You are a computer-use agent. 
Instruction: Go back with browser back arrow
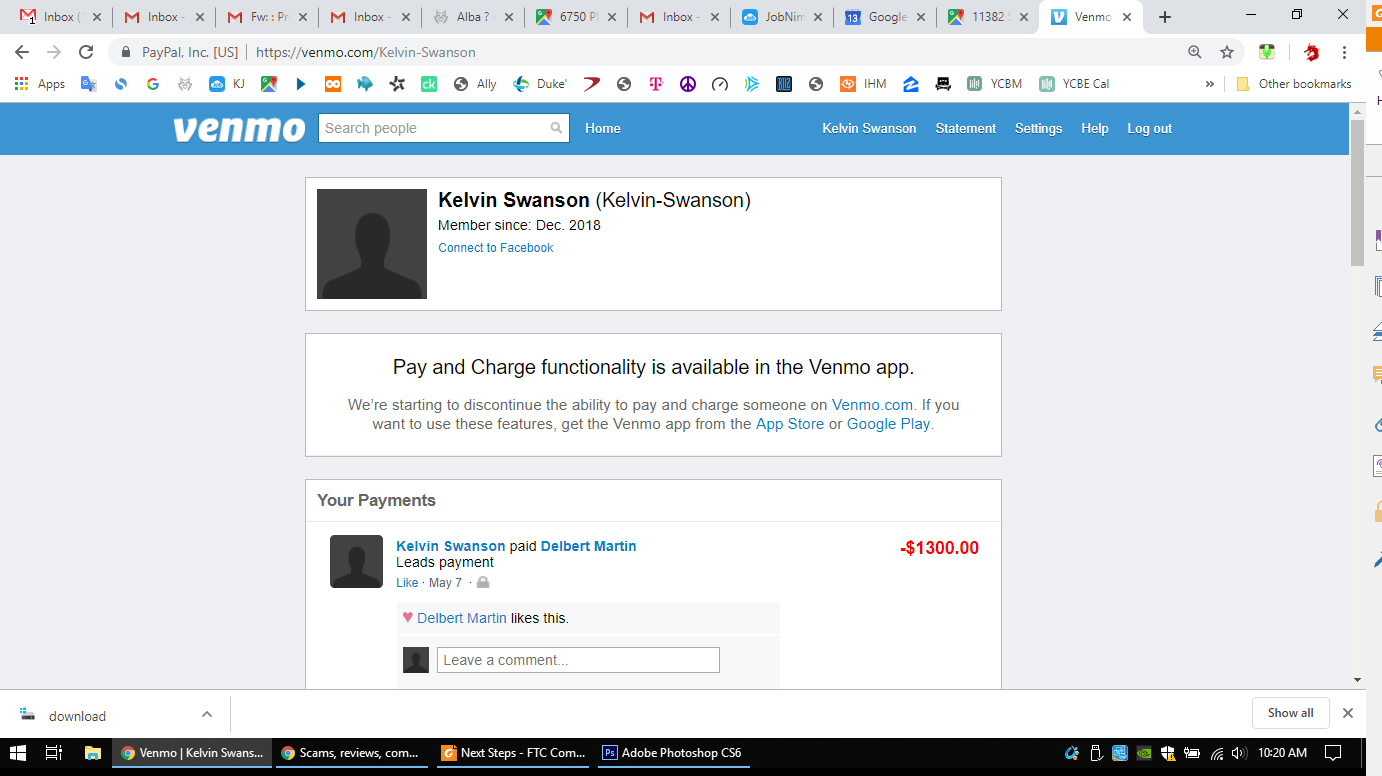coord(22,52)
